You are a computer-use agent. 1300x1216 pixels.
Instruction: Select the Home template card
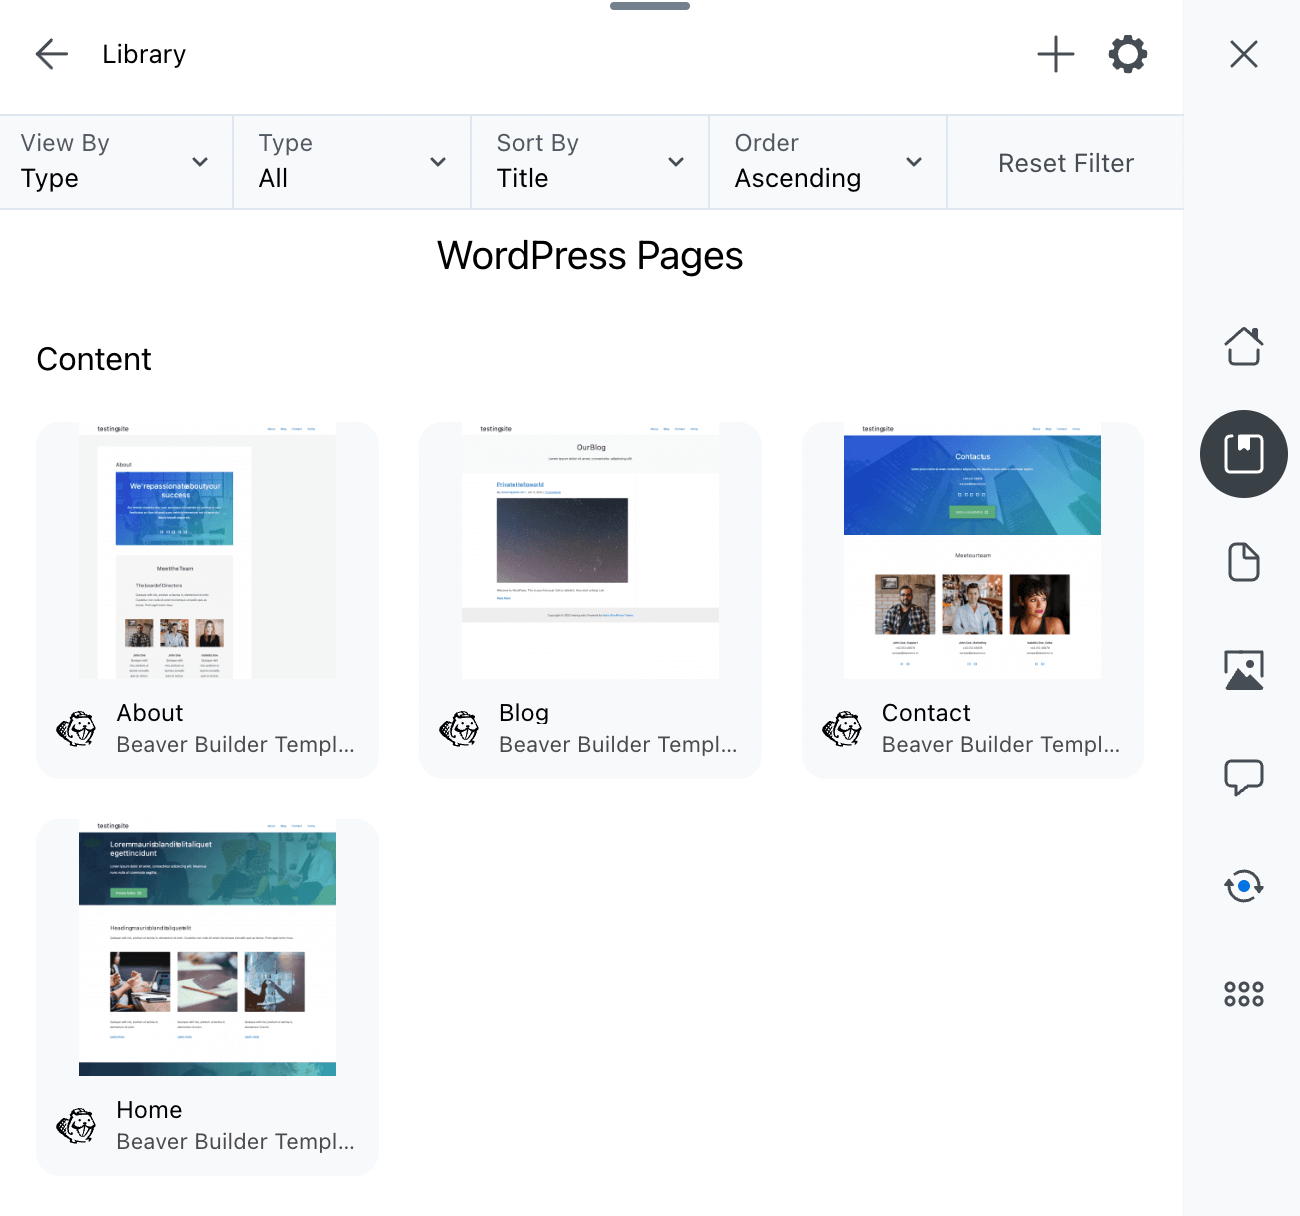[x=207, y=996]
